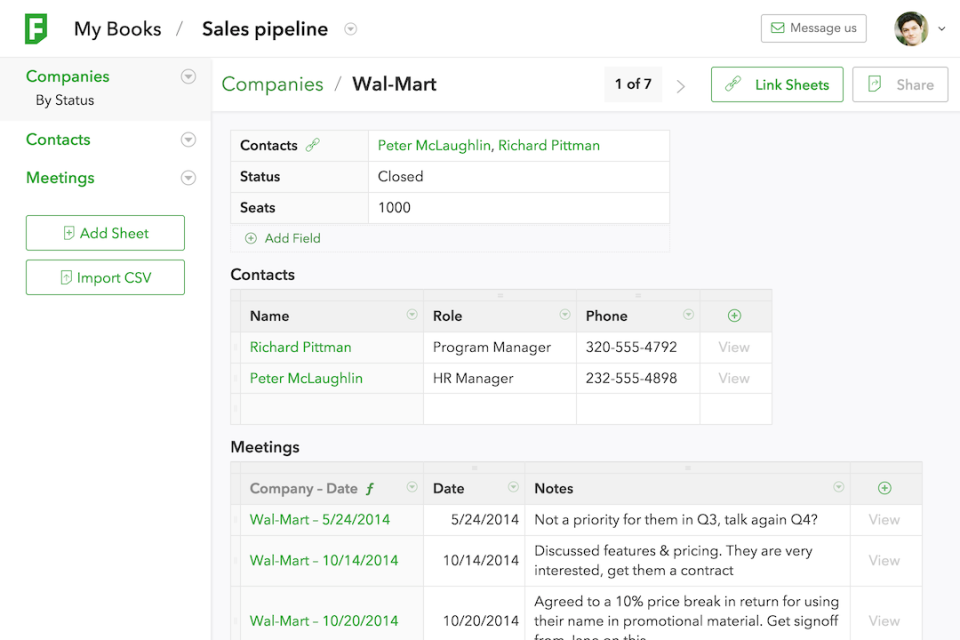Click the Program Manager cell
The width and height of the screenshot is (960, 640).
[500, 347]
